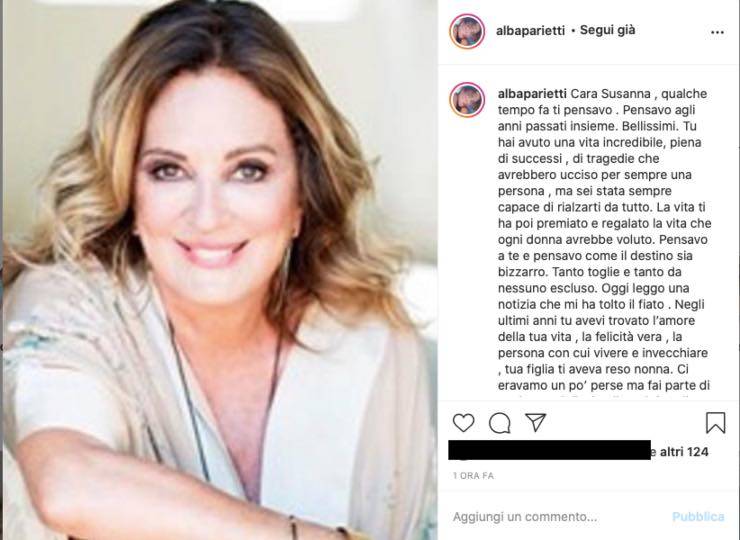Open albaparietti username in the header
The width and height of the screenshot is (740, 540).
530,31
